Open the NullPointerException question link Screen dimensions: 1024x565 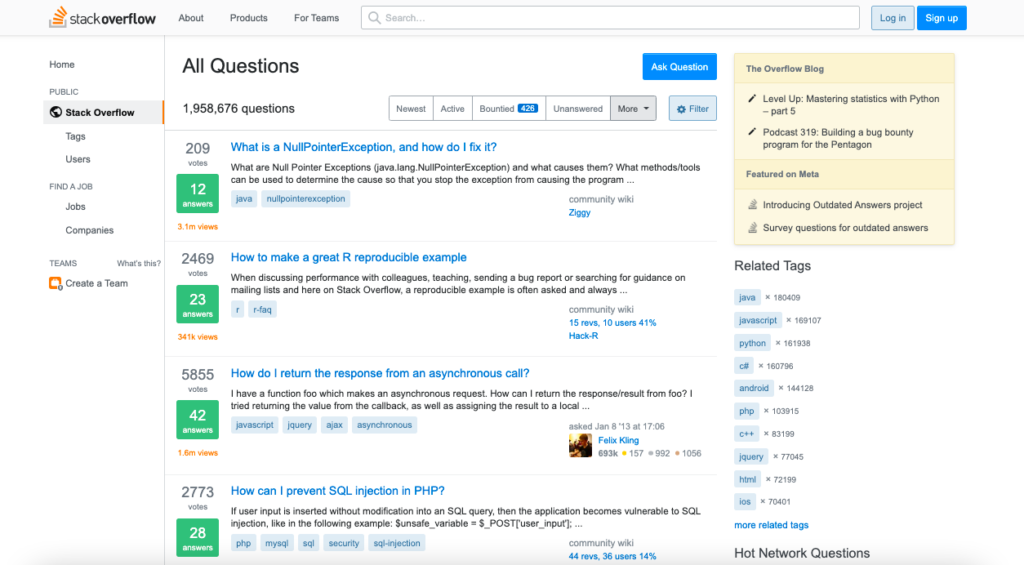[x=364, y=147]
